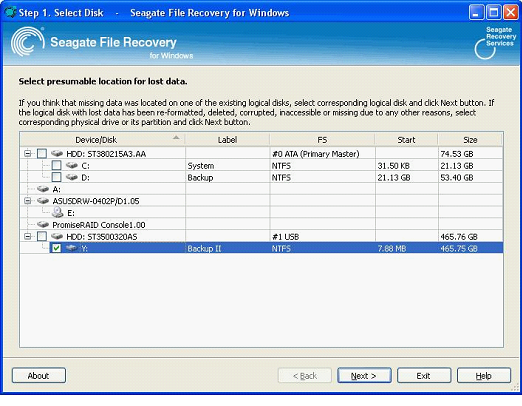The height and width of the screenshot is (406, 522).
Task: Check the box for HDD: ST380215A3.AA
Action: pyautogui.click(x=42, y=153)
